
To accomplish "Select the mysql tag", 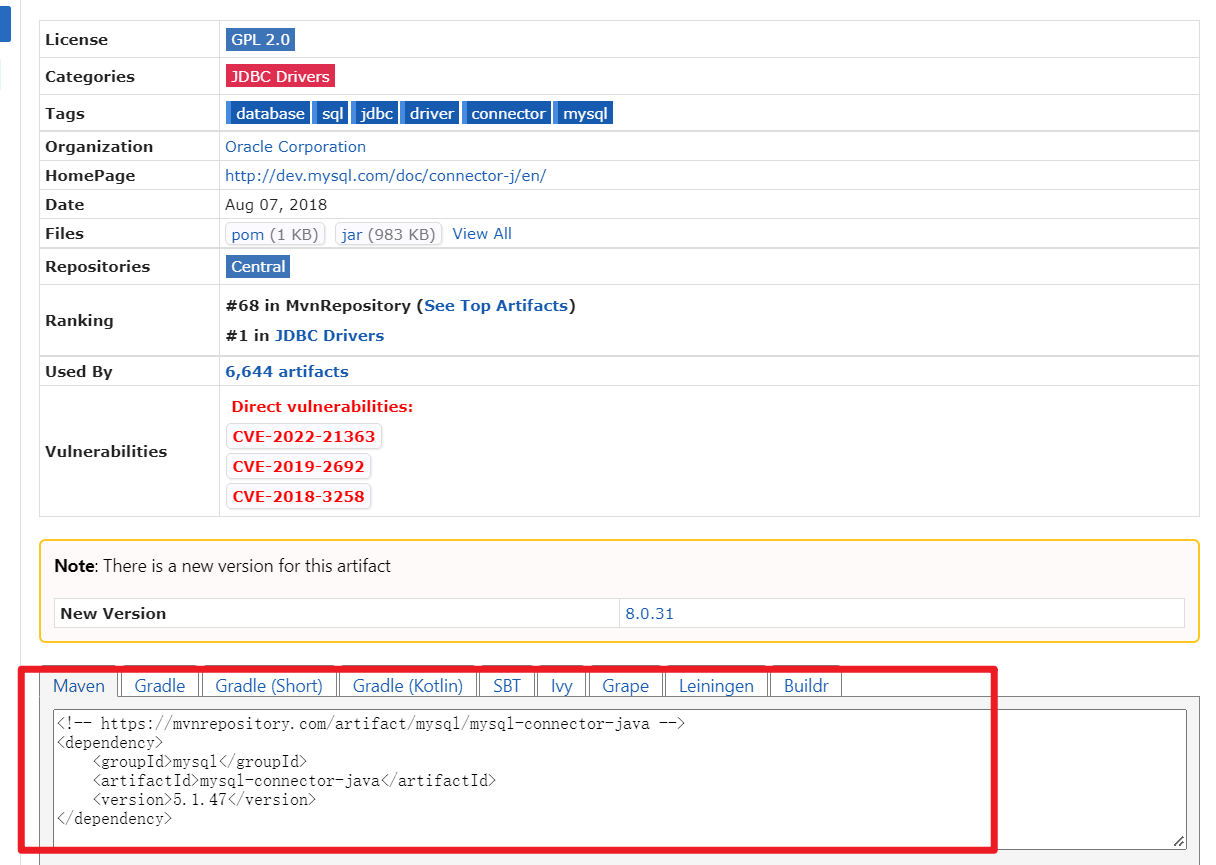I will 583,113.
